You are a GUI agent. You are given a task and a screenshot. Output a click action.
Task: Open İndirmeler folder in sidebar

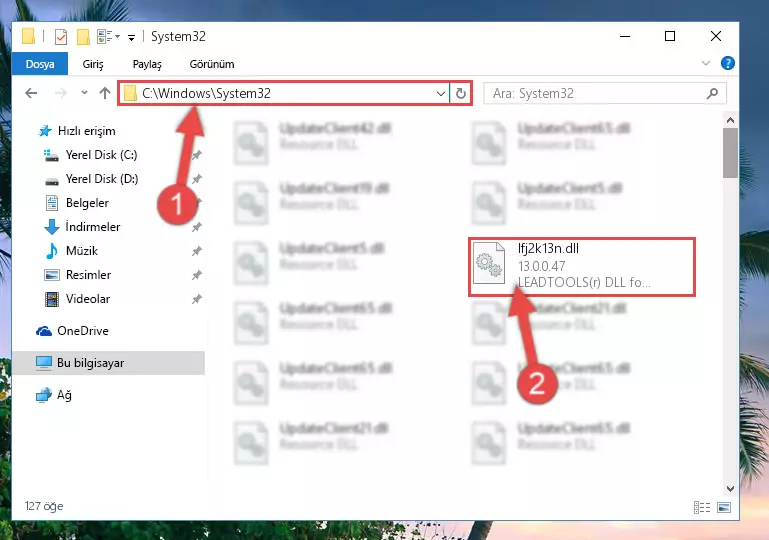pyautogui.click(x=93, y=227)
